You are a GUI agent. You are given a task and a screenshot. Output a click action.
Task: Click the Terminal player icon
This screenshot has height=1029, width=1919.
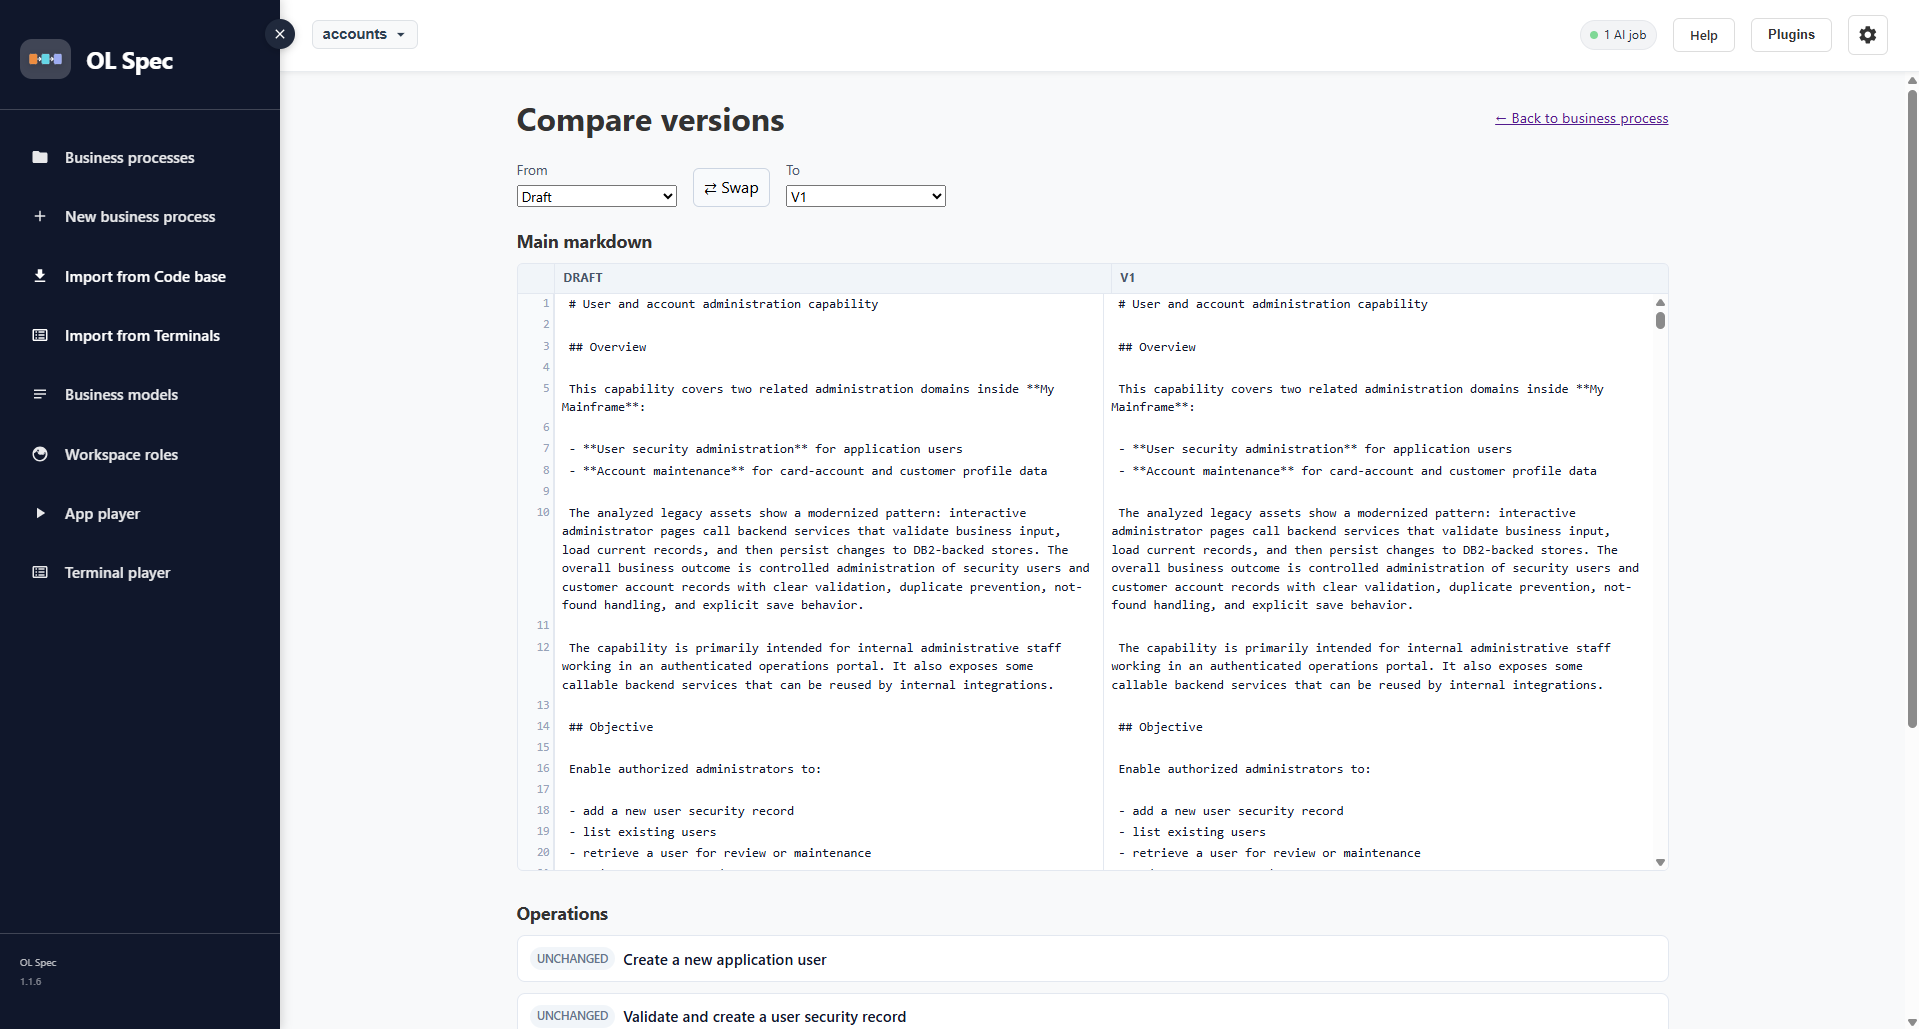coord(40,572)
